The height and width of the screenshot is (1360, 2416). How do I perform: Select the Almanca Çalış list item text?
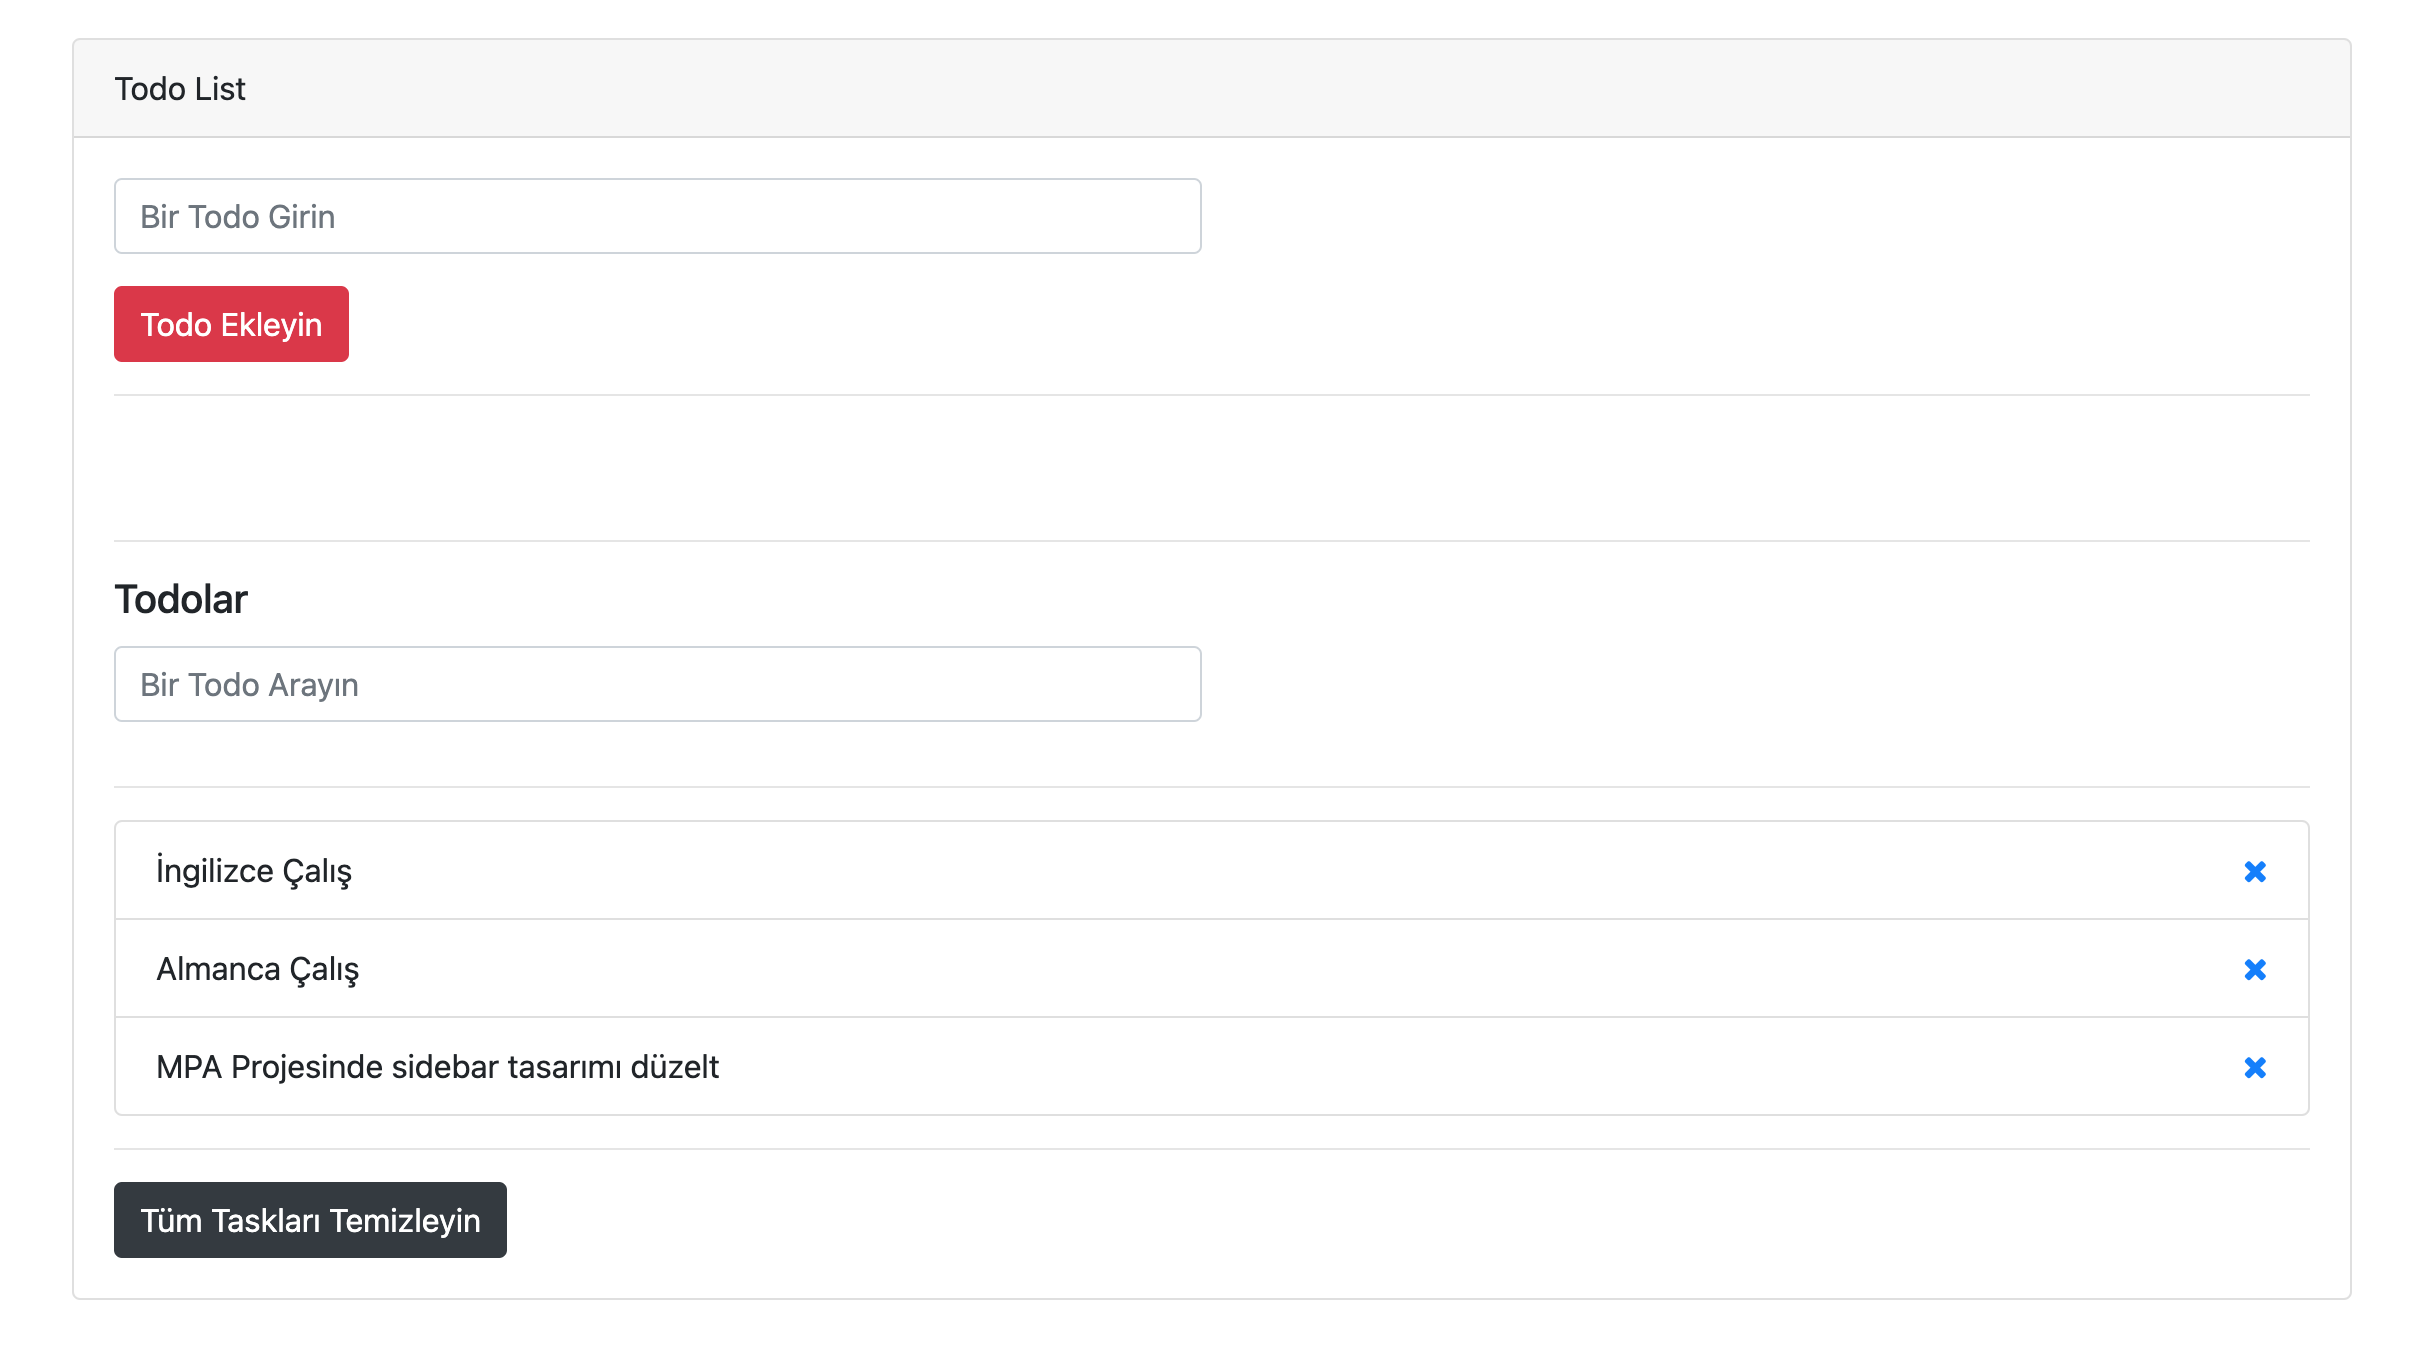click(258, 969)
